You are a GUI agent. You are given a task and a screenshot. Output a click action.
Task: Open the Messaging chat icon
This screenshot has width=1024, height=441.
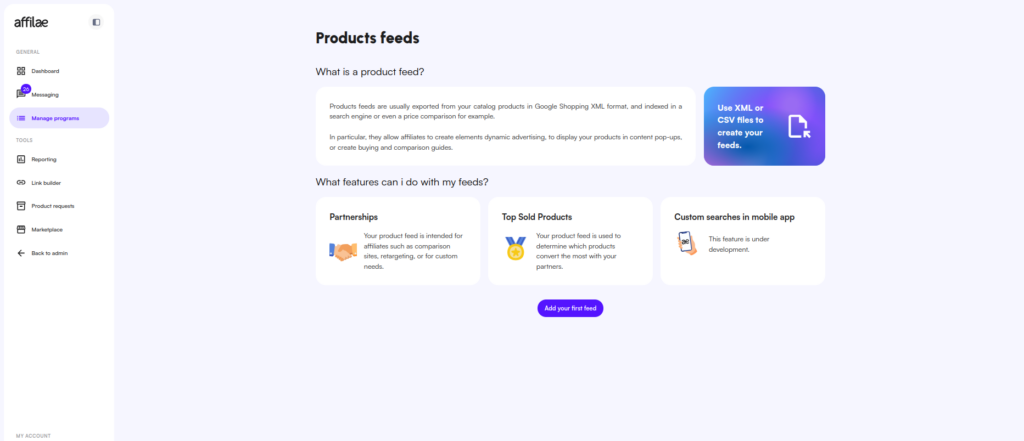click(21, 95)
